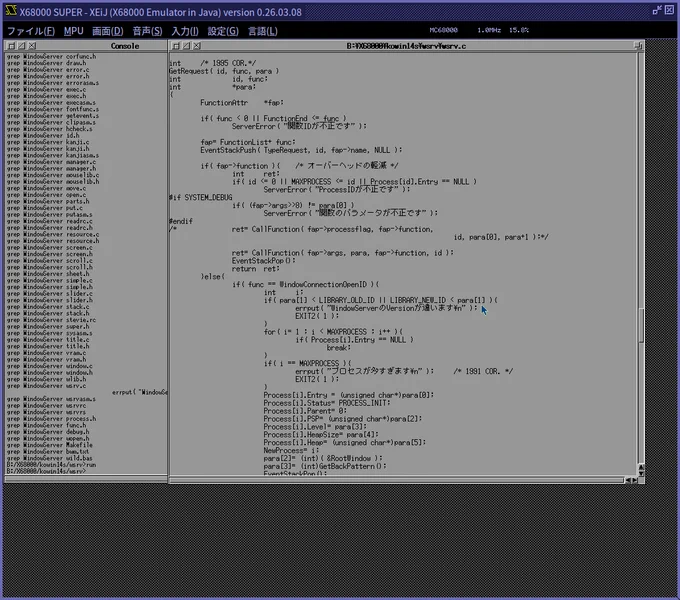Click the top-right corner icon of wsrv.c window
This screenshot has height=600, width=680.
pos(638,46)
